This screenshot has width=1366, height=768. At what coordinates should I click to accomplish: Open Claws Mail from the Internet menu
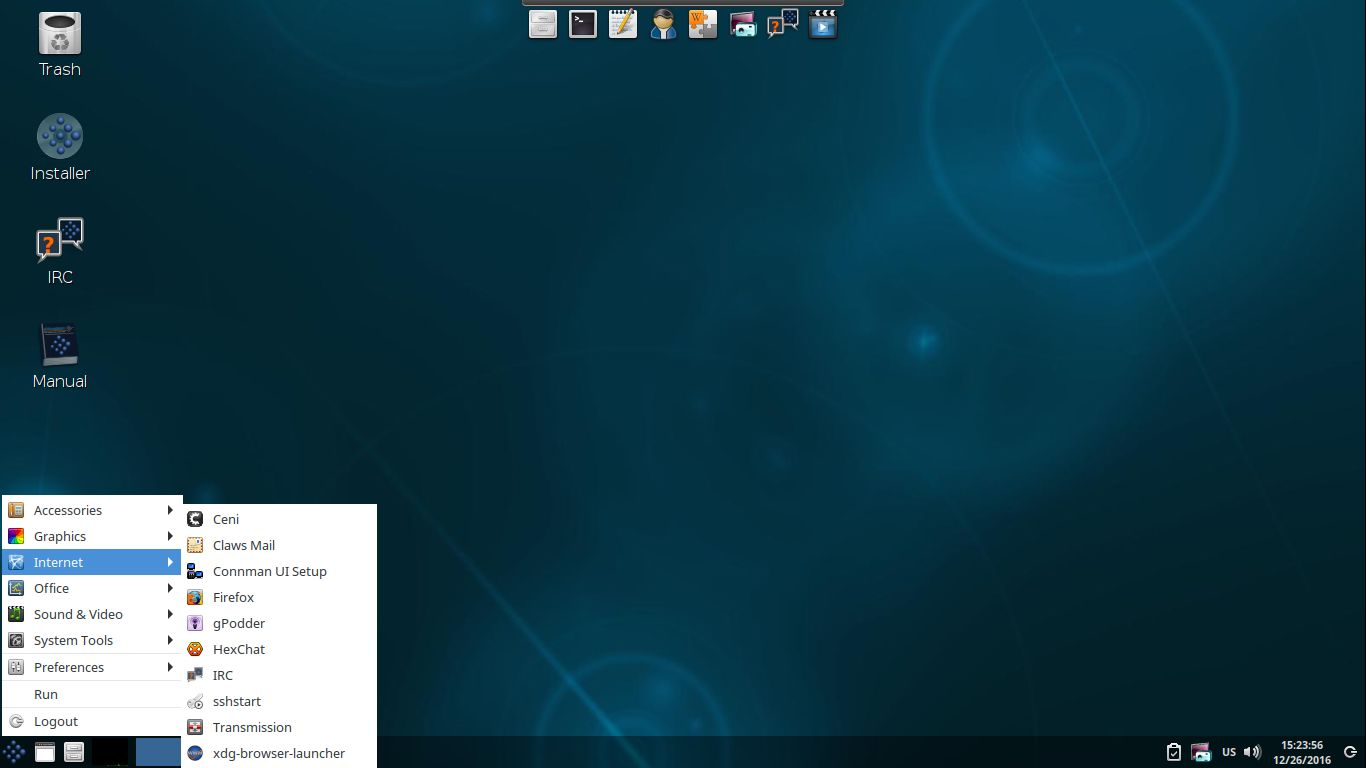[x=279, y=545]
